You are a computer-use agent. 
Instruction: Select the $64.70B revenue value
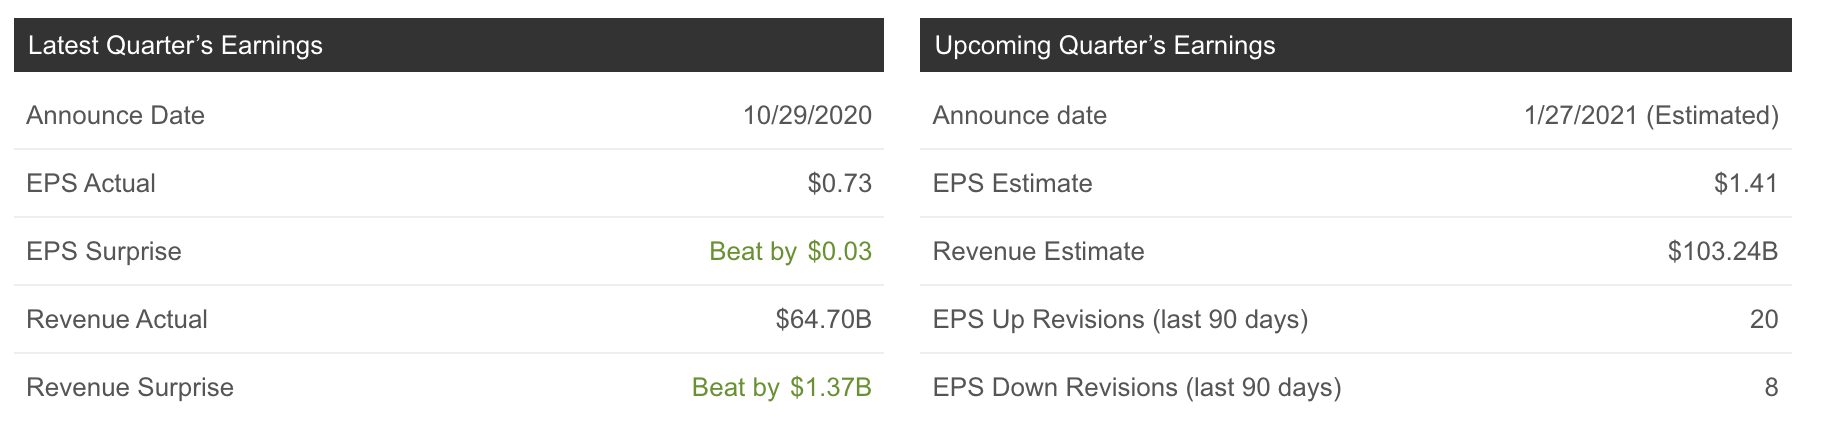point(823,320)
